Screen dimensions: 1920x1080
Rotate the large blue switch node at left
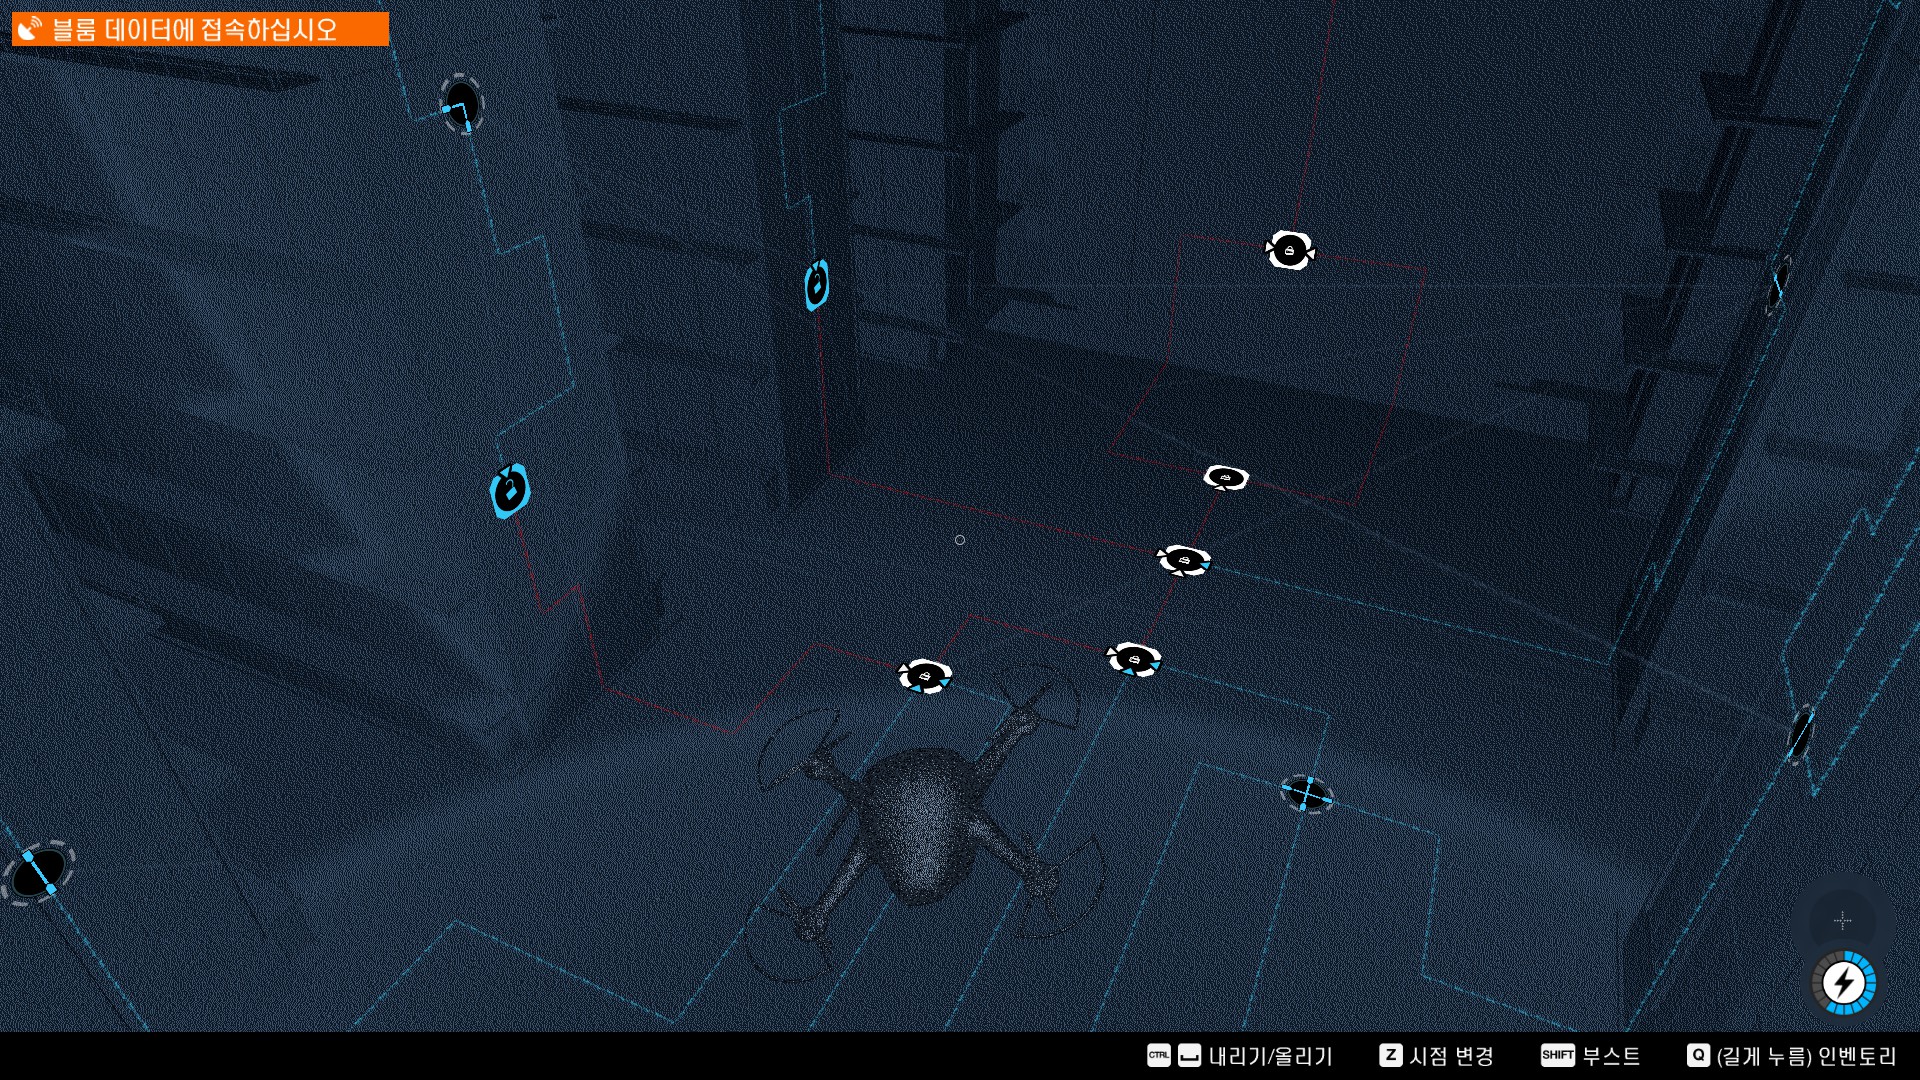point(510,491)
